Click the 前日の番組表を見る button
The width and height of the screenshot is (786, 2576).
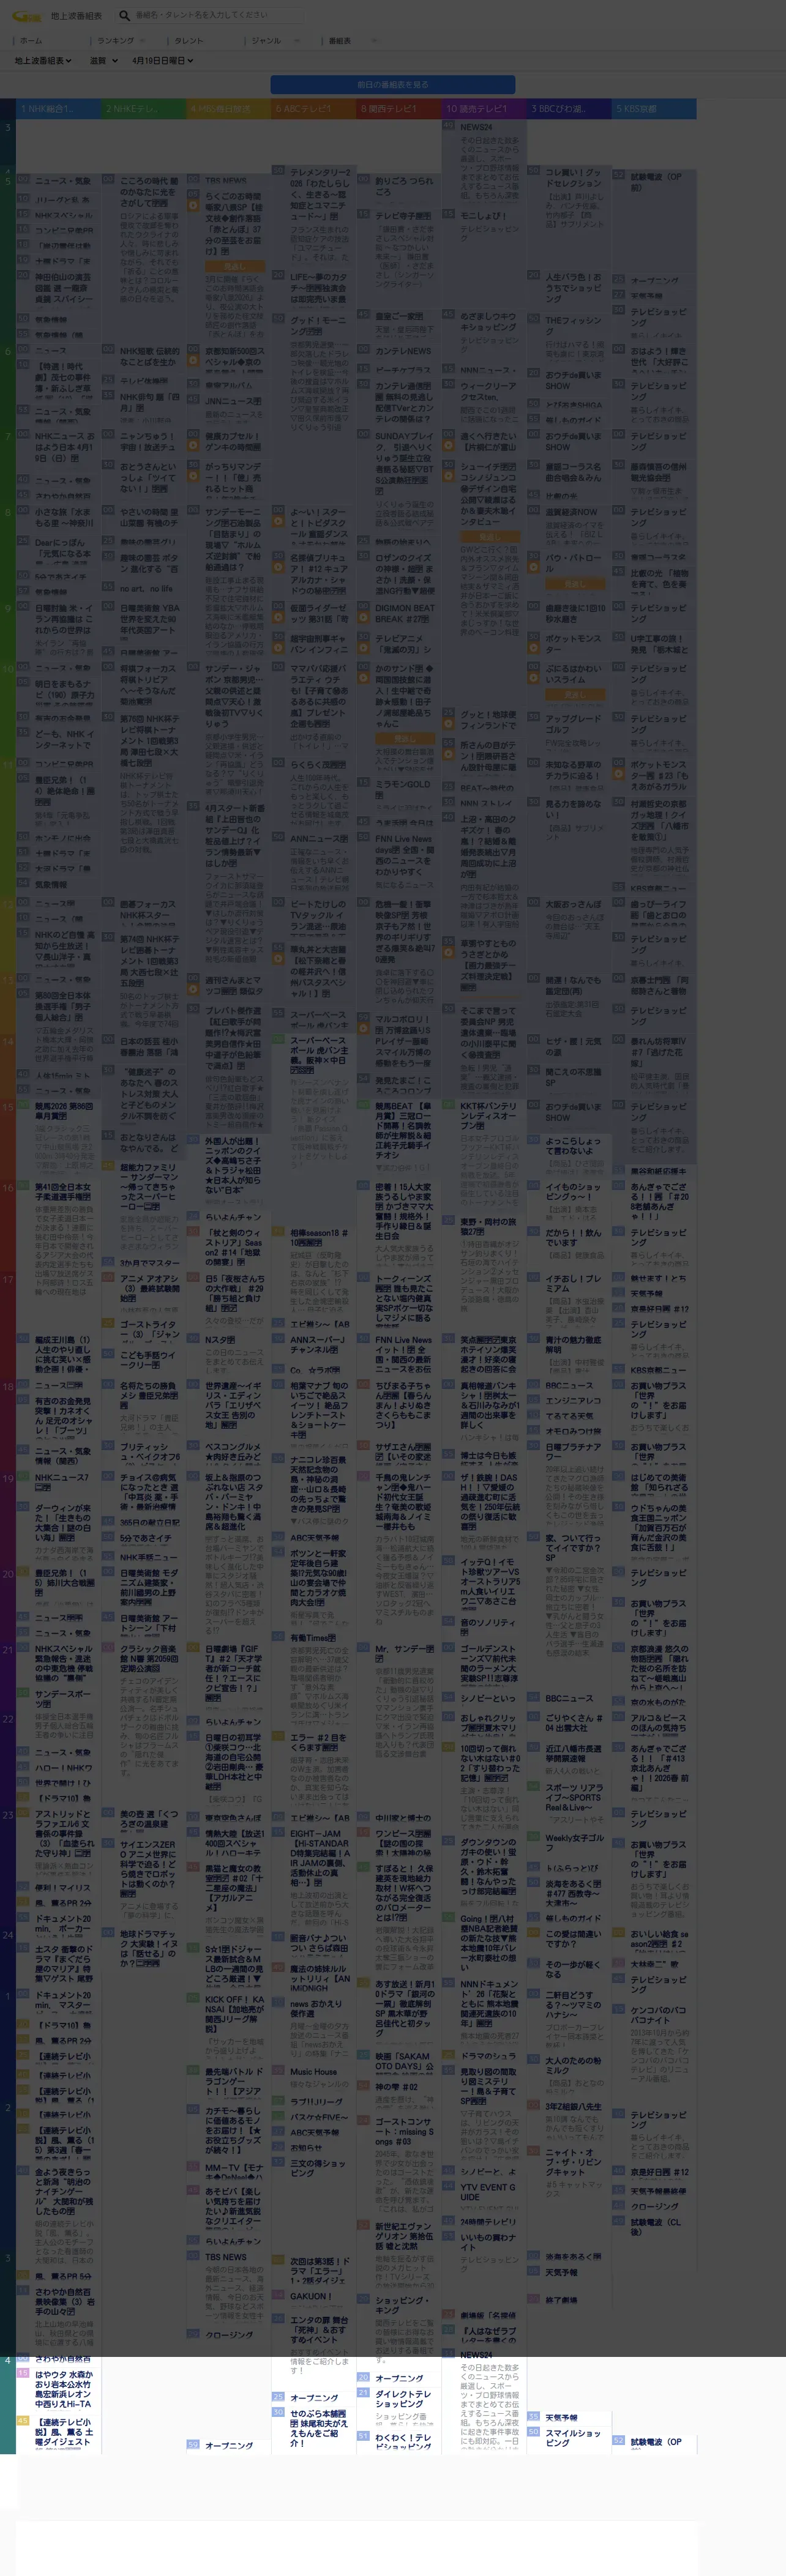coord(393,85)
